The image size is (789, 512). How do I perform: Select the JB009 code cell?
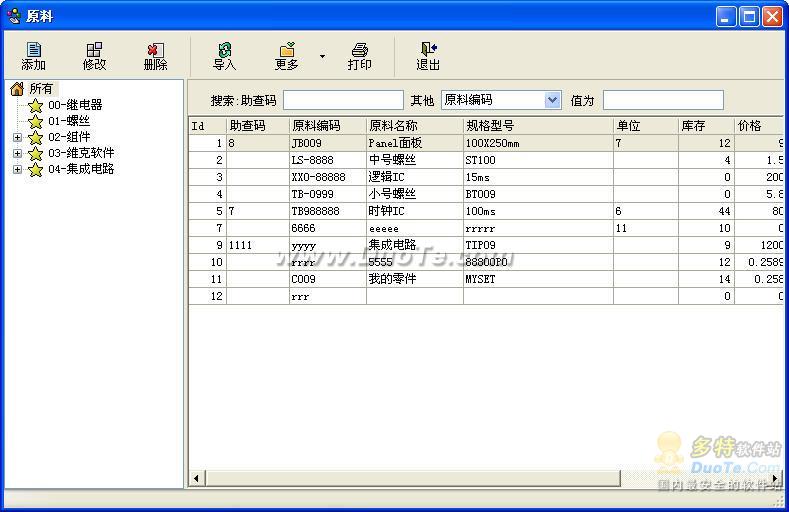coord(328,143)
